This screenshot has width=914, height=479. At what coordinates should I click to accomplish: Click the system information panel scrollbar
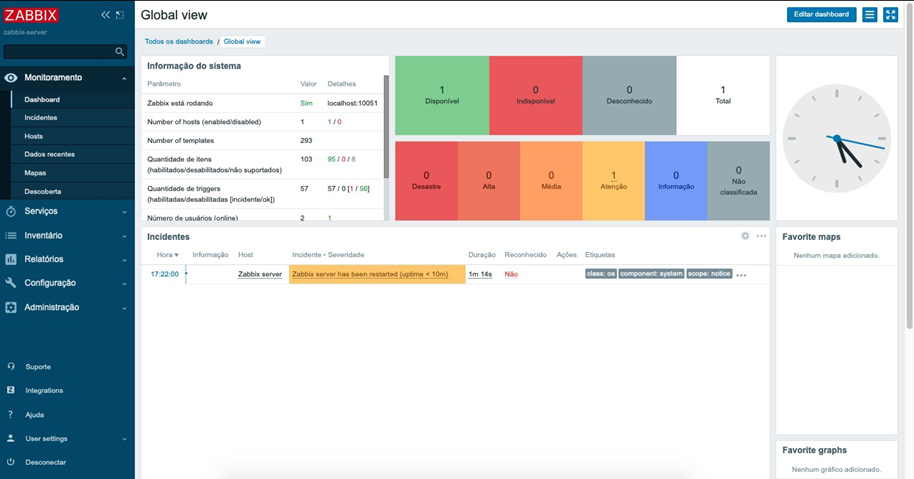point(386,126)
